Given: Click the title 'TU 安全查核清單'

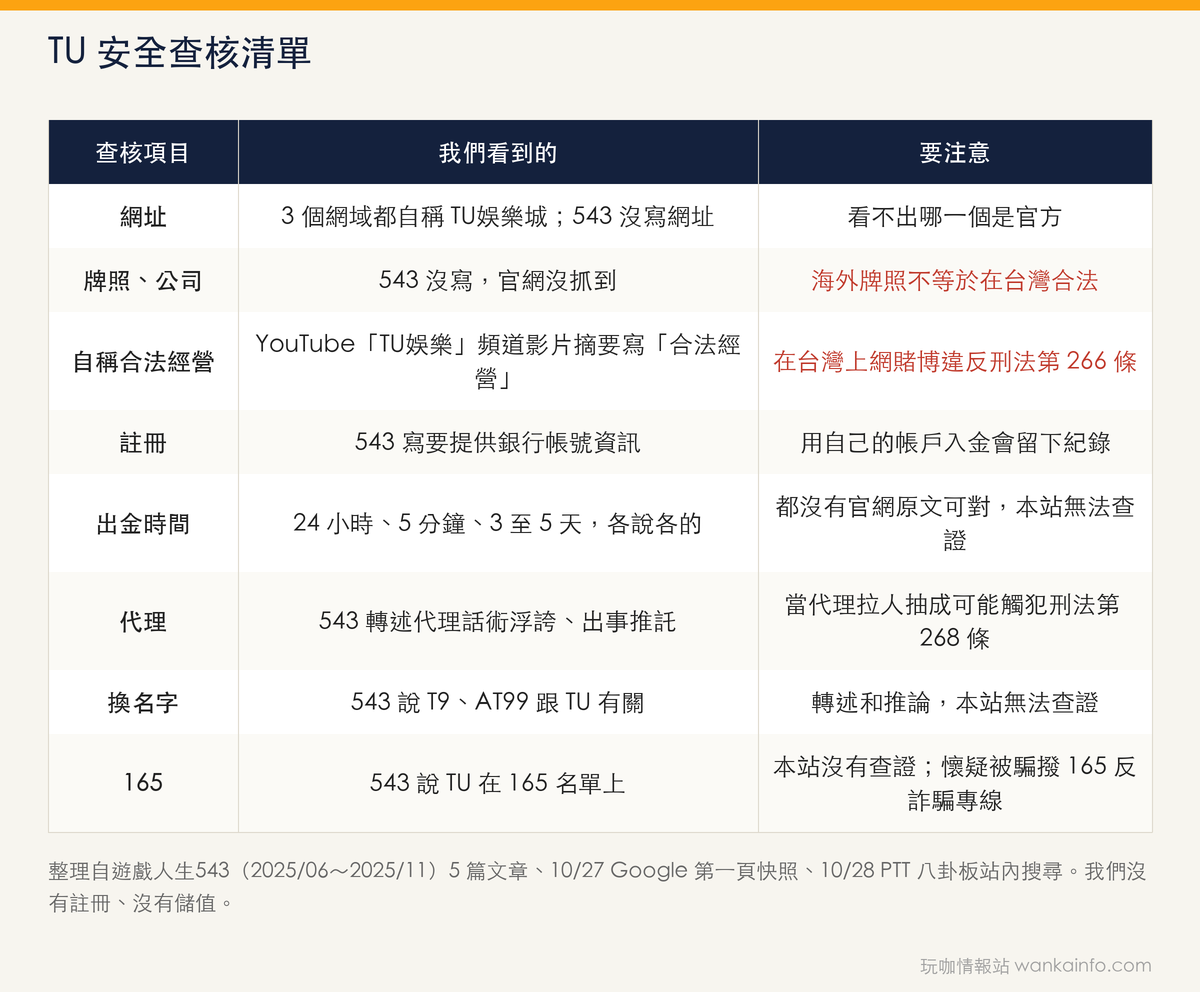Looking at the screenshot, I should [179, 53].
